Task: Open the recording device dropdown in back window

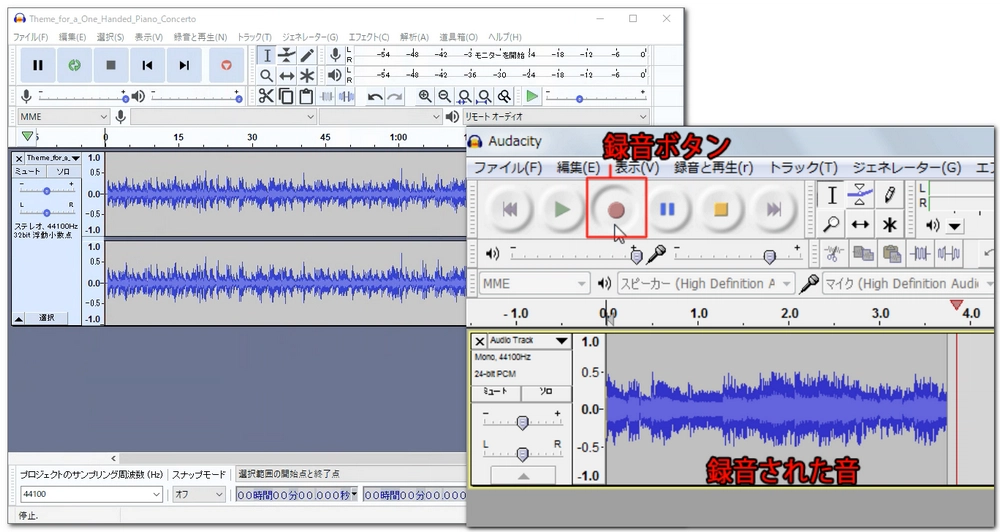Action: (223, 117)
